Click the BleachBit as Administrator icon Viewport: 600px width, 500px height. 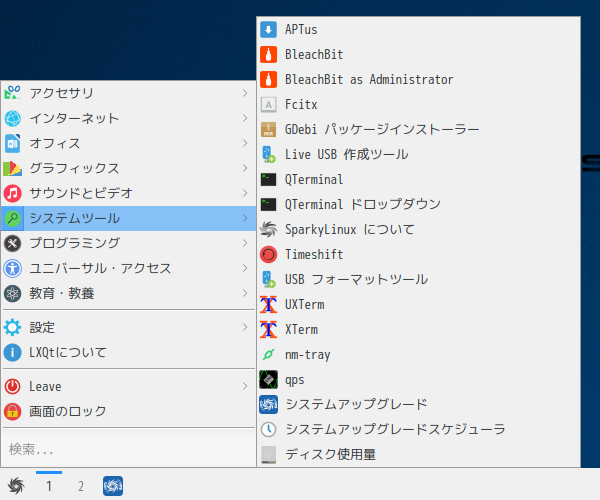click(x=268, y=80)
